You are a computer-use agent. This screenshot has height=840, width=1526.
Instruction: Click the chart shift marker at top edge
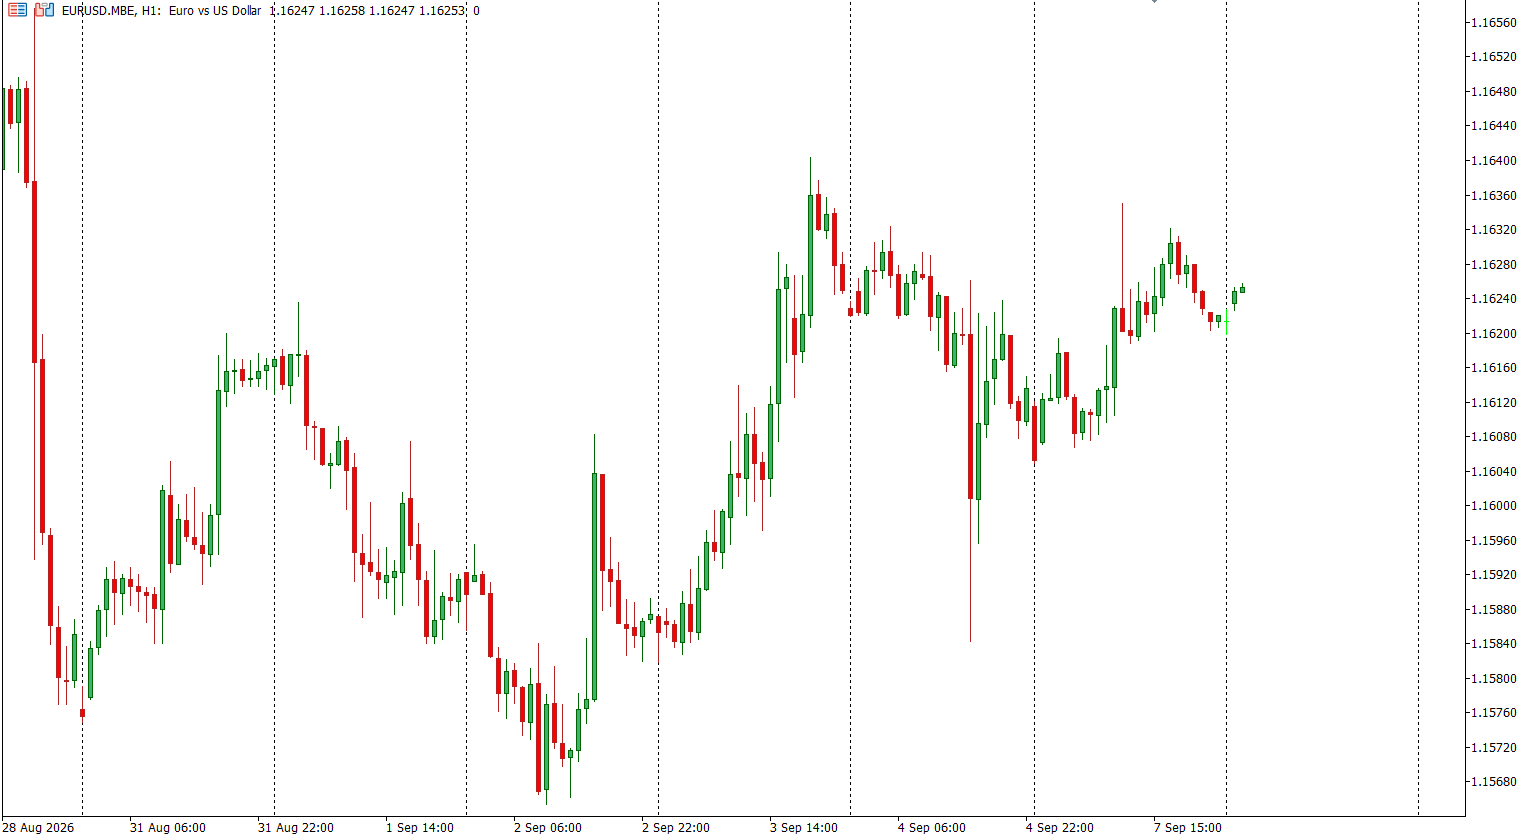pos(1154,2)
